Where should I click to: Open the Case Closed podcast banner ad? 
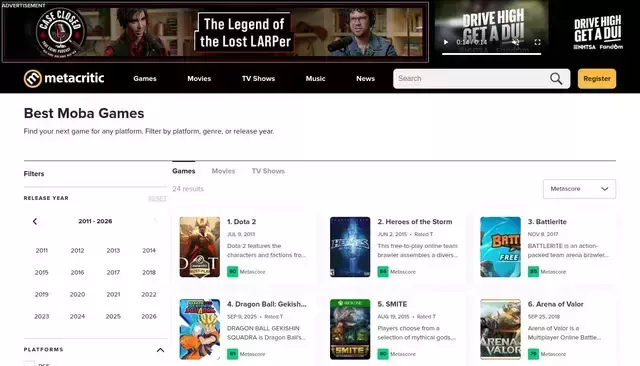coord(215,32)
